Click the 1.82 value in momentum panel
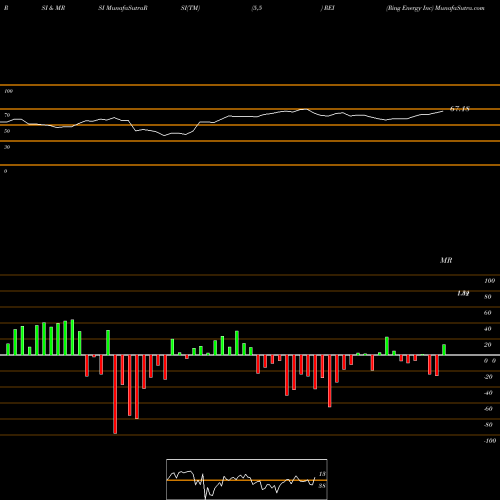 [463, 293]
